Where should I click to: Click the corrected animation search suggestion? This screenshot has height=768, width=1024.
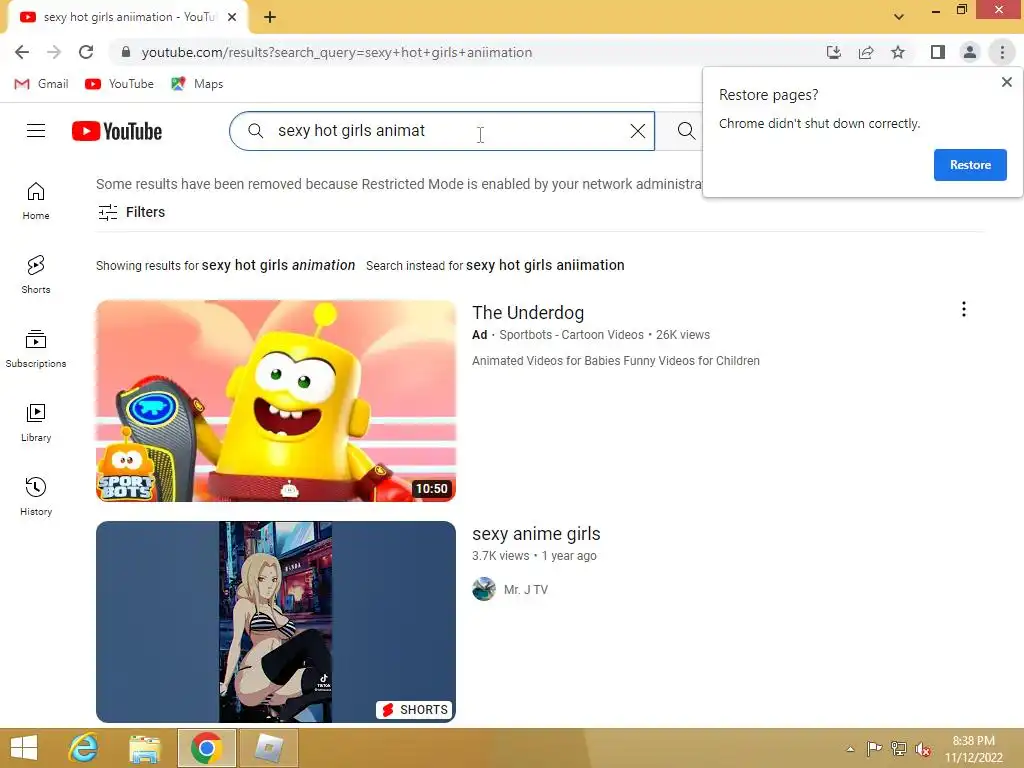pyautogui.click(x=278, y=265)
